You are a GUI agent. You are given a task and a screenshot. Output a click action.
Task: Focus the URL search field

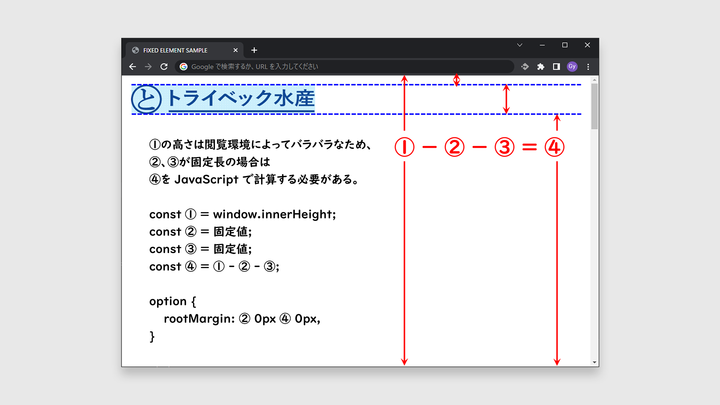(340, 67)
